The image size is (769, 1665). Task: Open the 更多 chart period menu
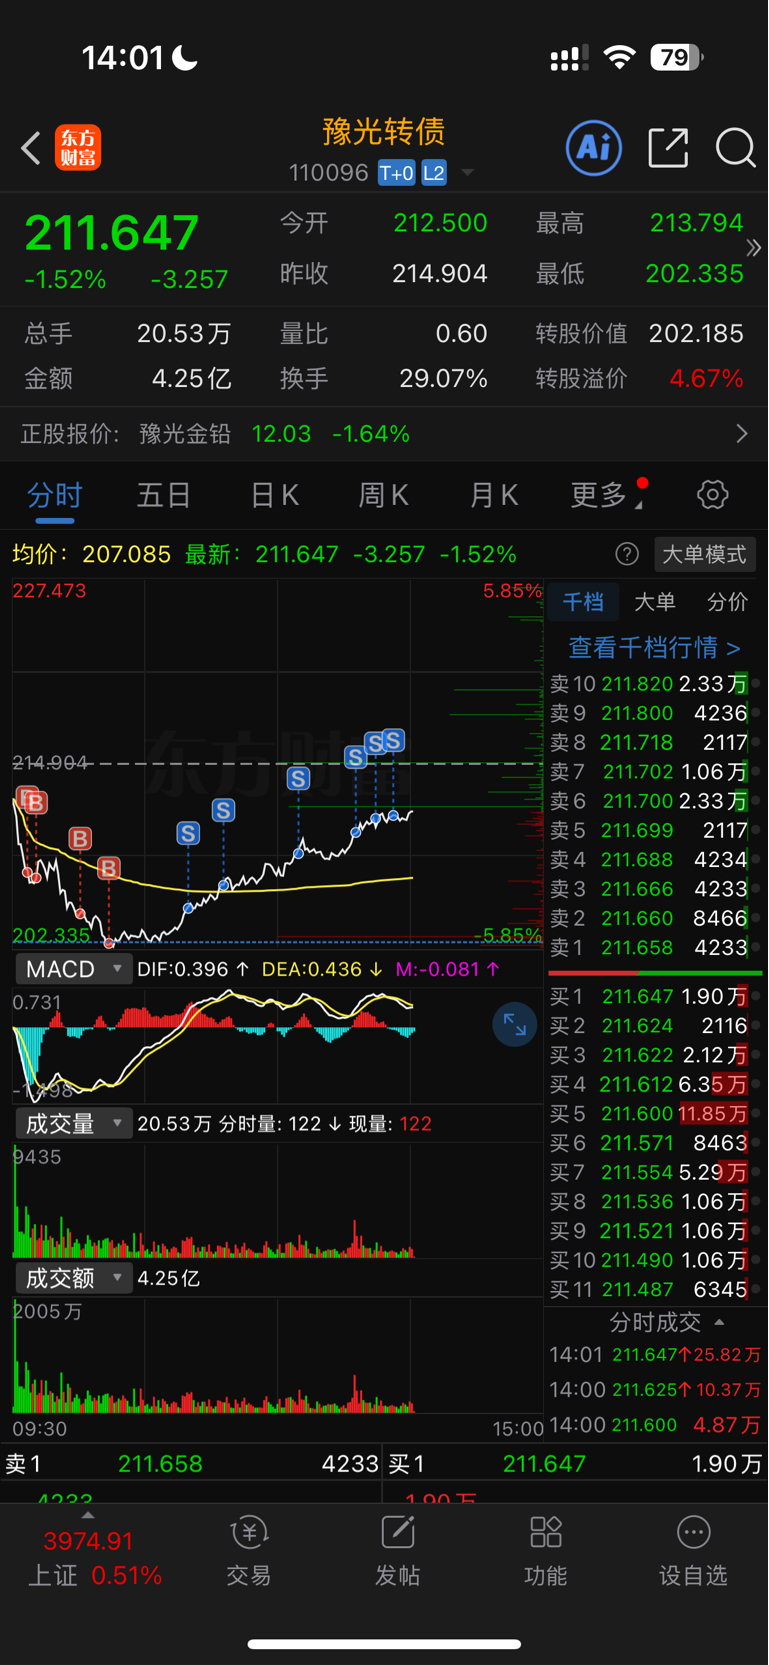pos(608,495)
